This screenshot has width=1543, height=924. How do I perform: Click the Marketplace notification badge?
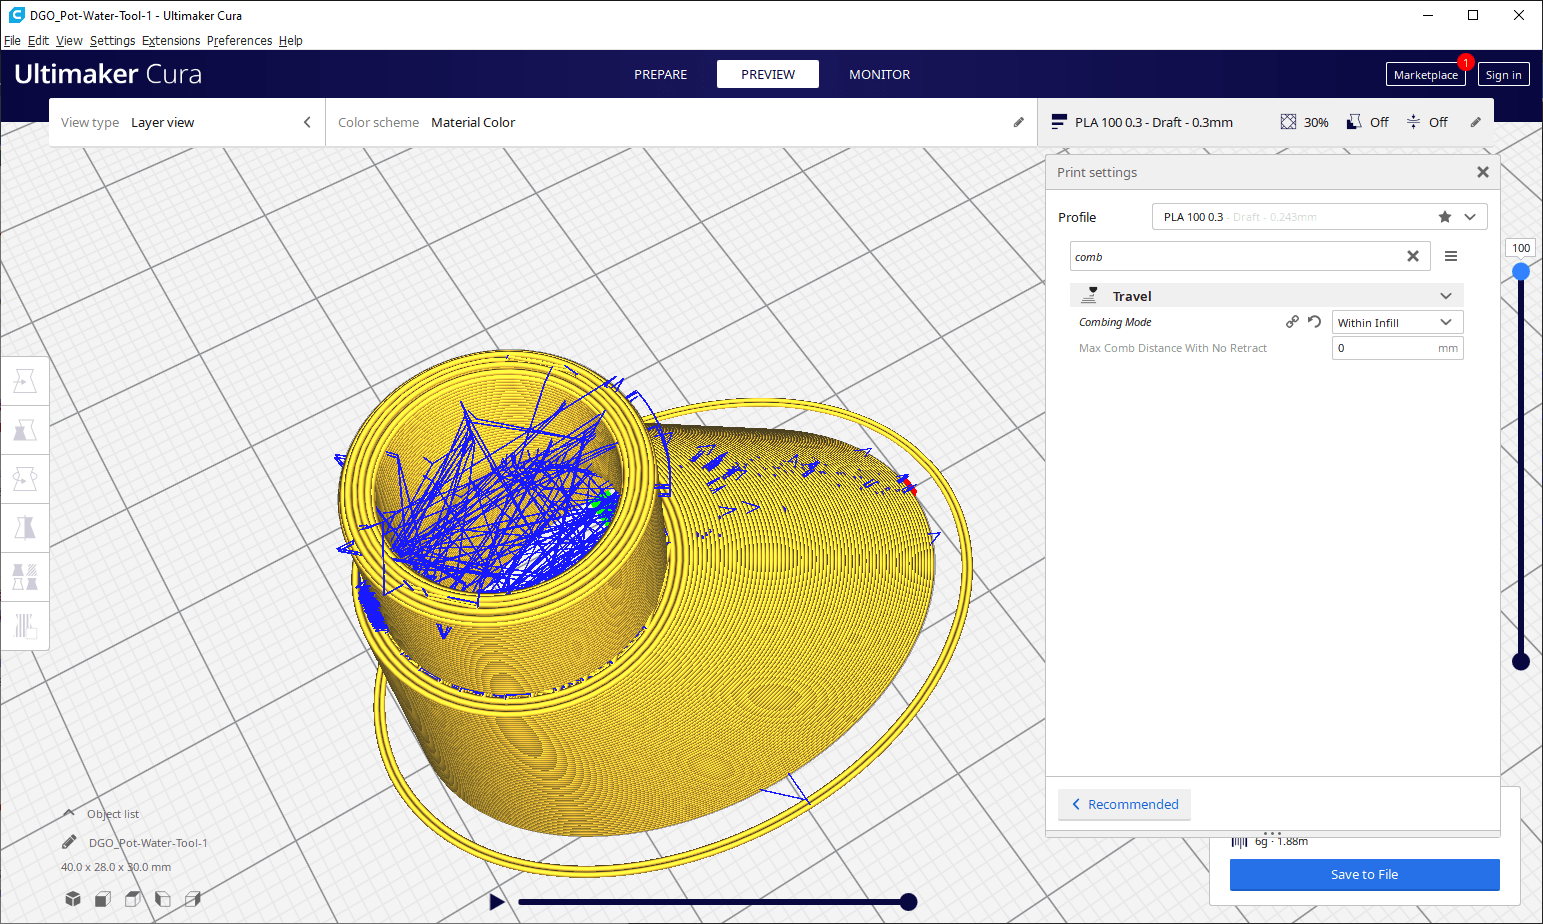(x=1465, y=62)
